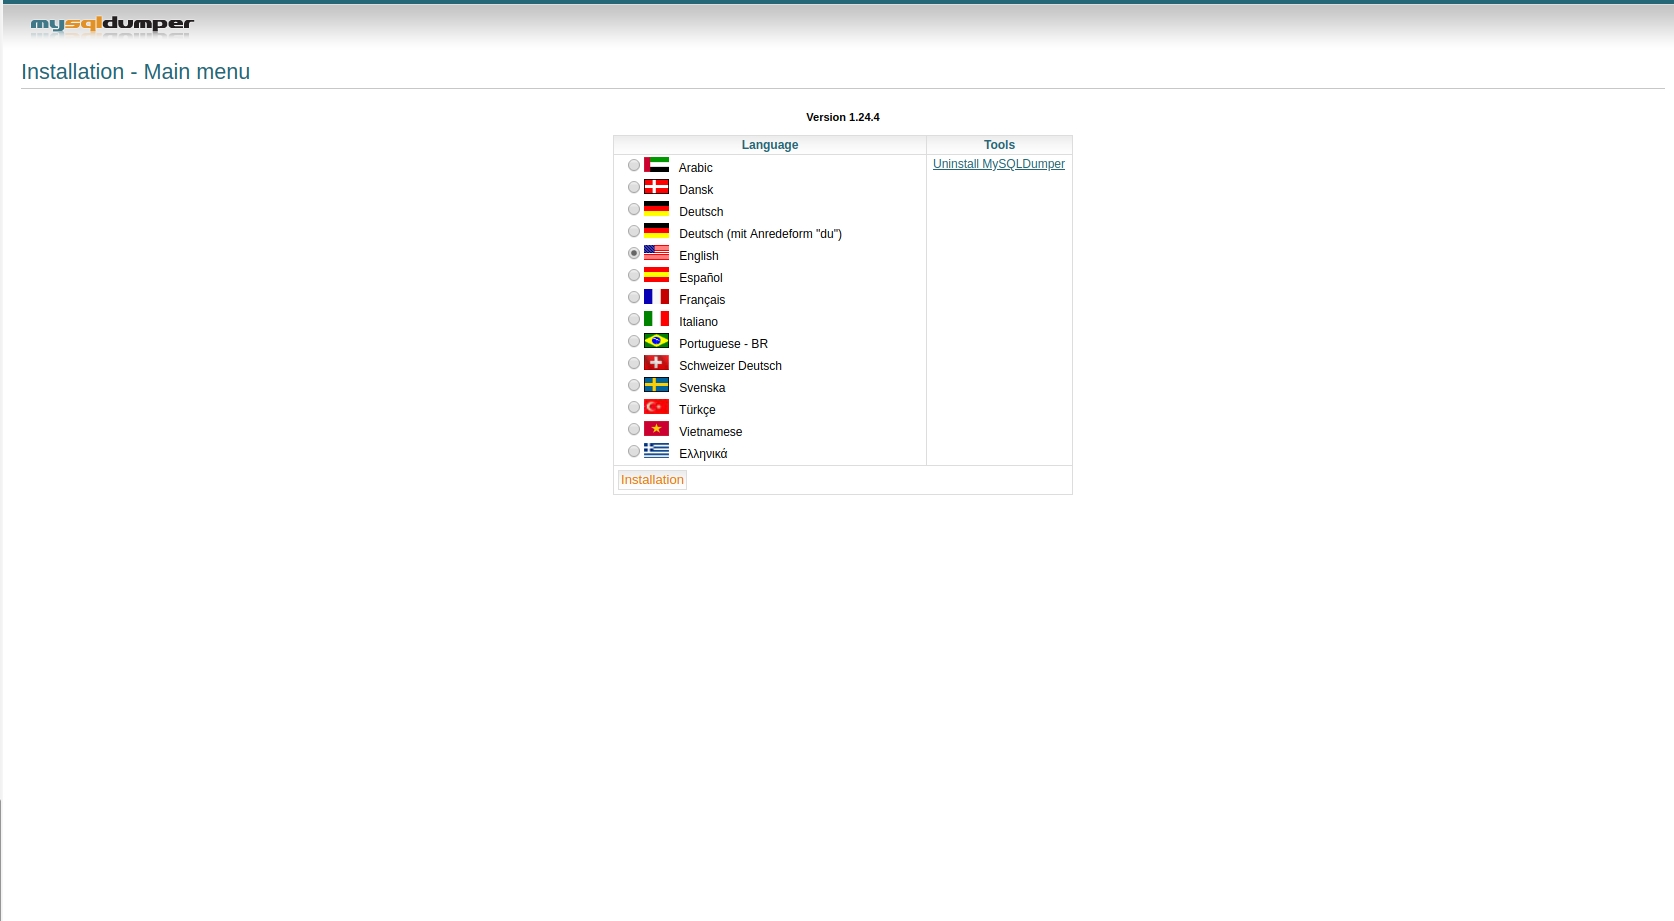Screen dimensions: 1674x921
Task: Click the Vietnamese flag icon
Action: [656, 429]
